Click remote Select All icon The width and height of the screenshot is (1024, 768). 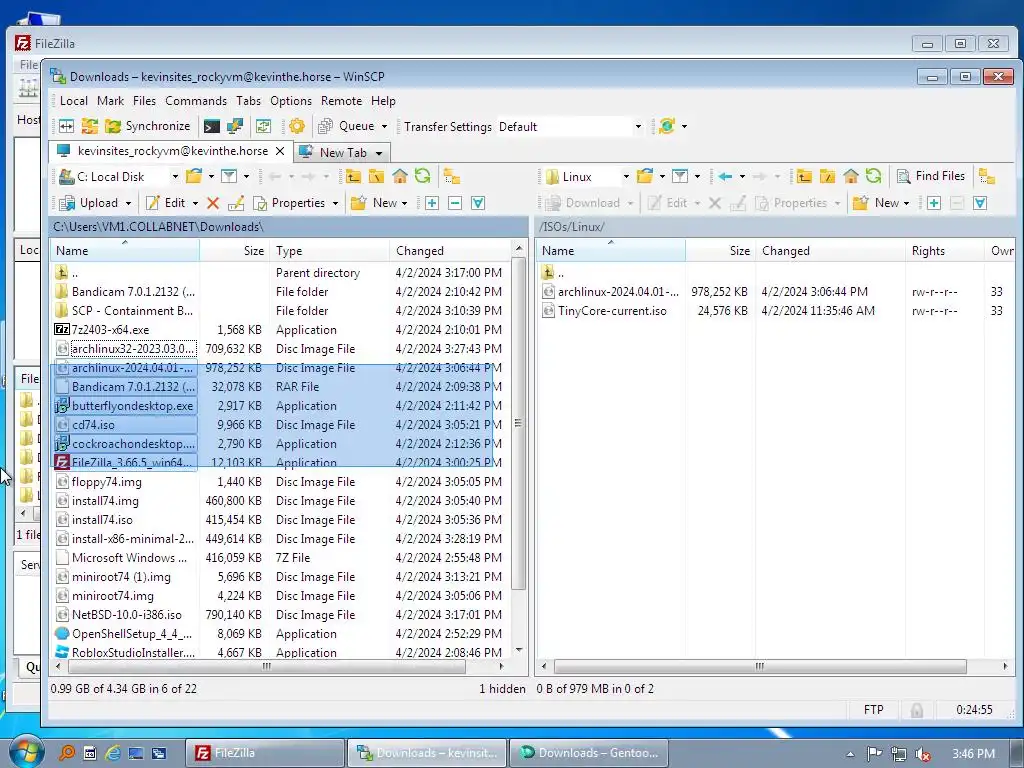tap(980, 203)
